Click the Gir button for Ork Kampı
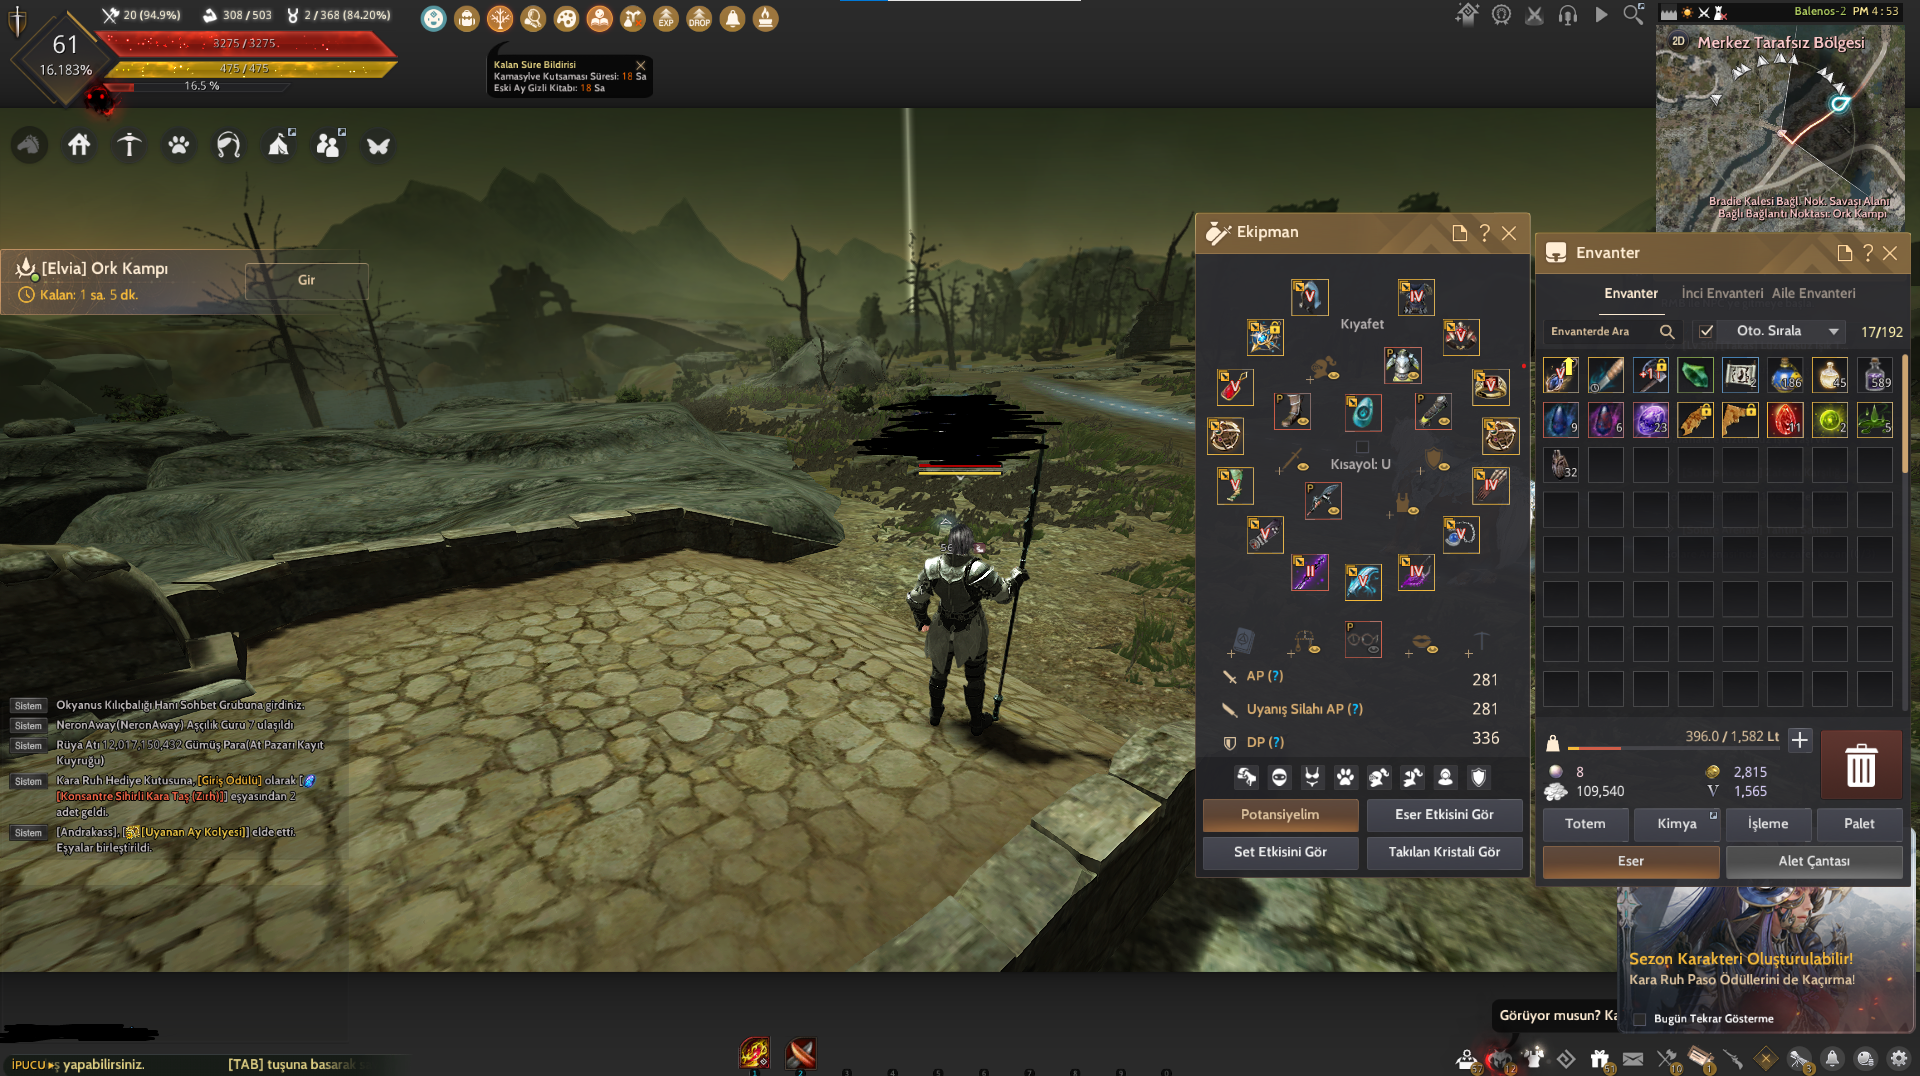 pos(306,281)
